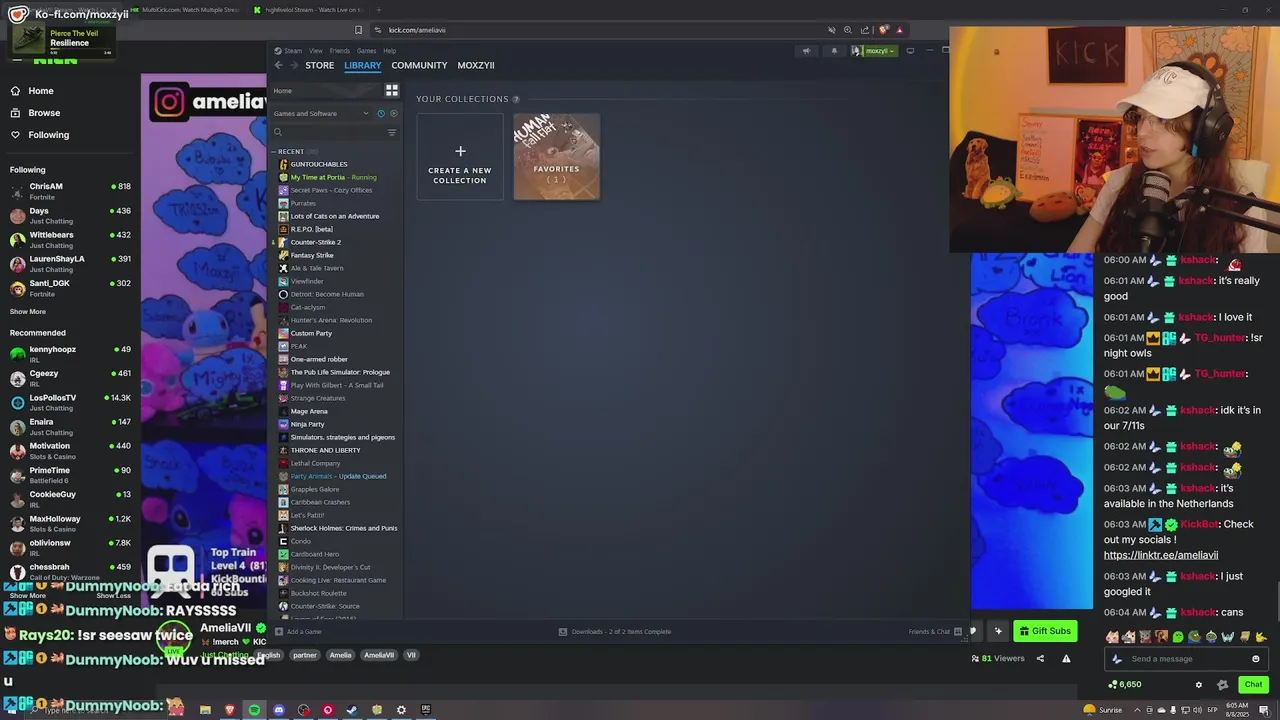Open Brave browser from the taskbar
Screen dimensions: 1280x720
pyautogui.click(x=230, y=710)
